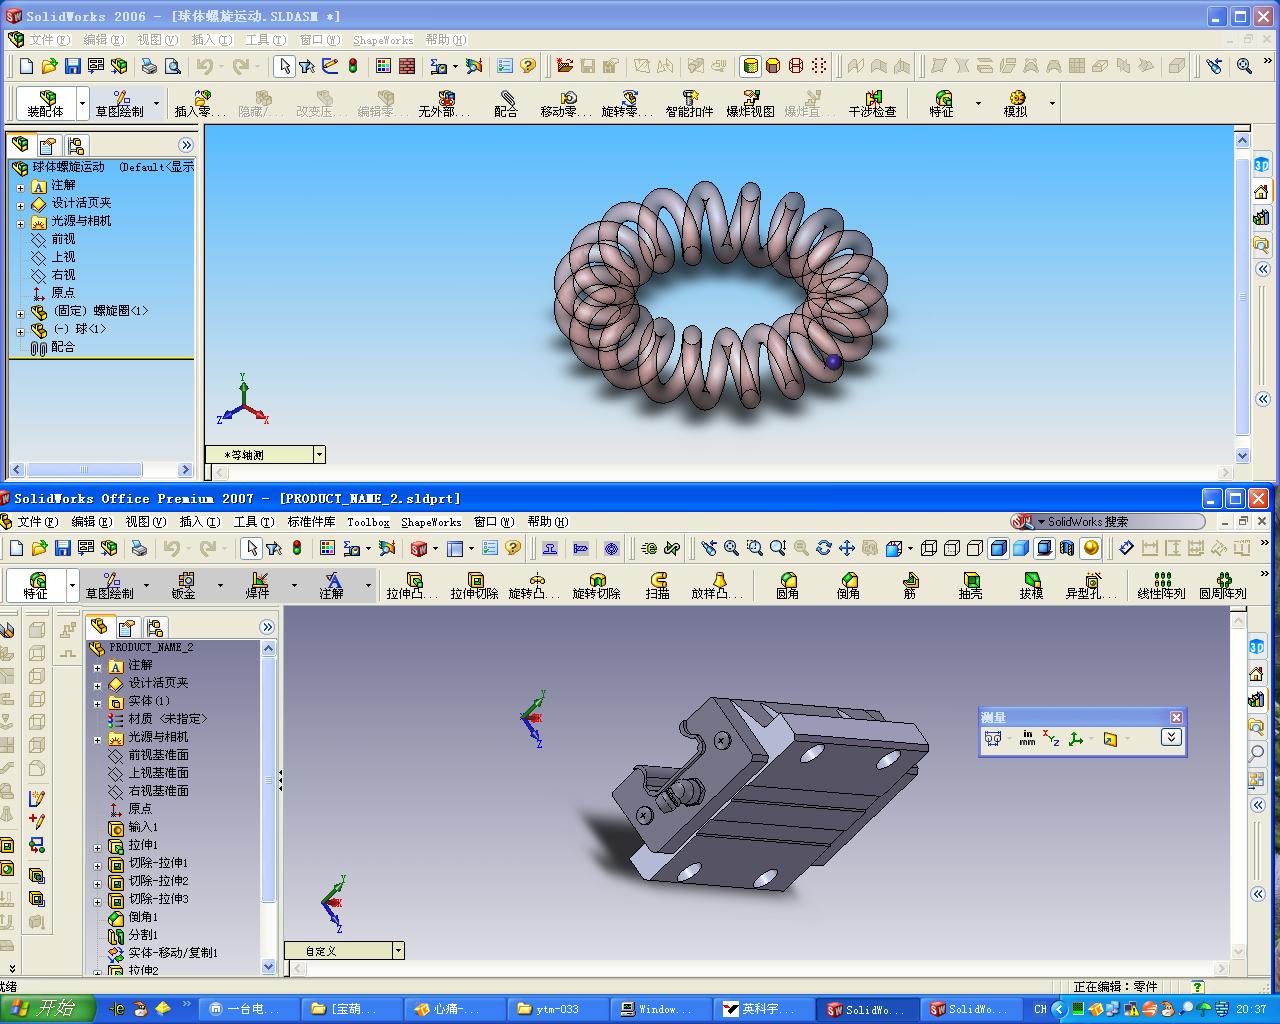Toggle Shaded With Edges in the 2006 window
1280x1024 pixels.
[750, 66]
